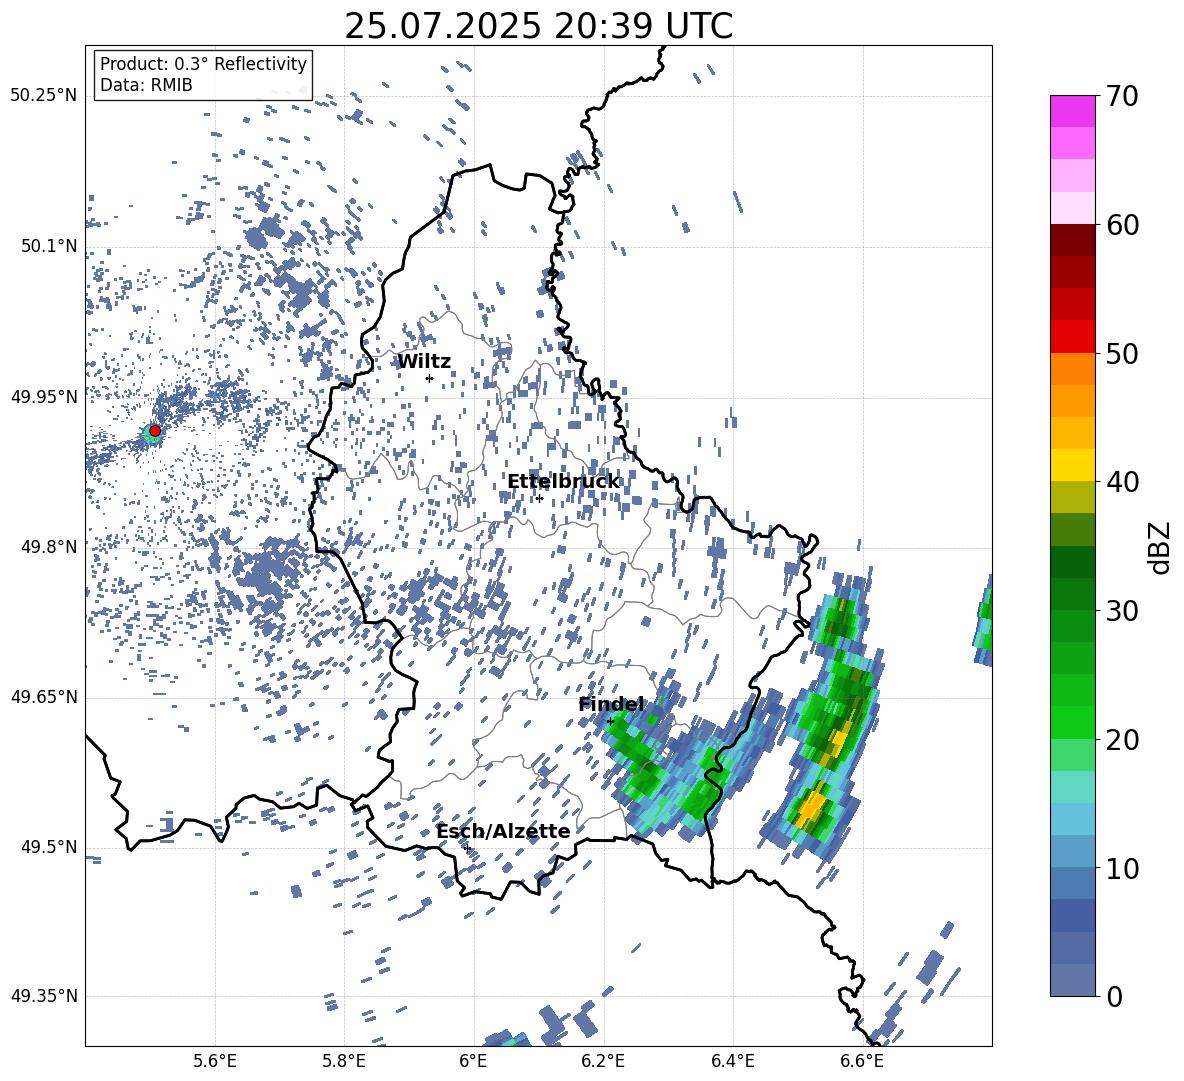Click the colorbar 40 tick label
This screenshot has height=1081, width=1184.
[1122, 482]
